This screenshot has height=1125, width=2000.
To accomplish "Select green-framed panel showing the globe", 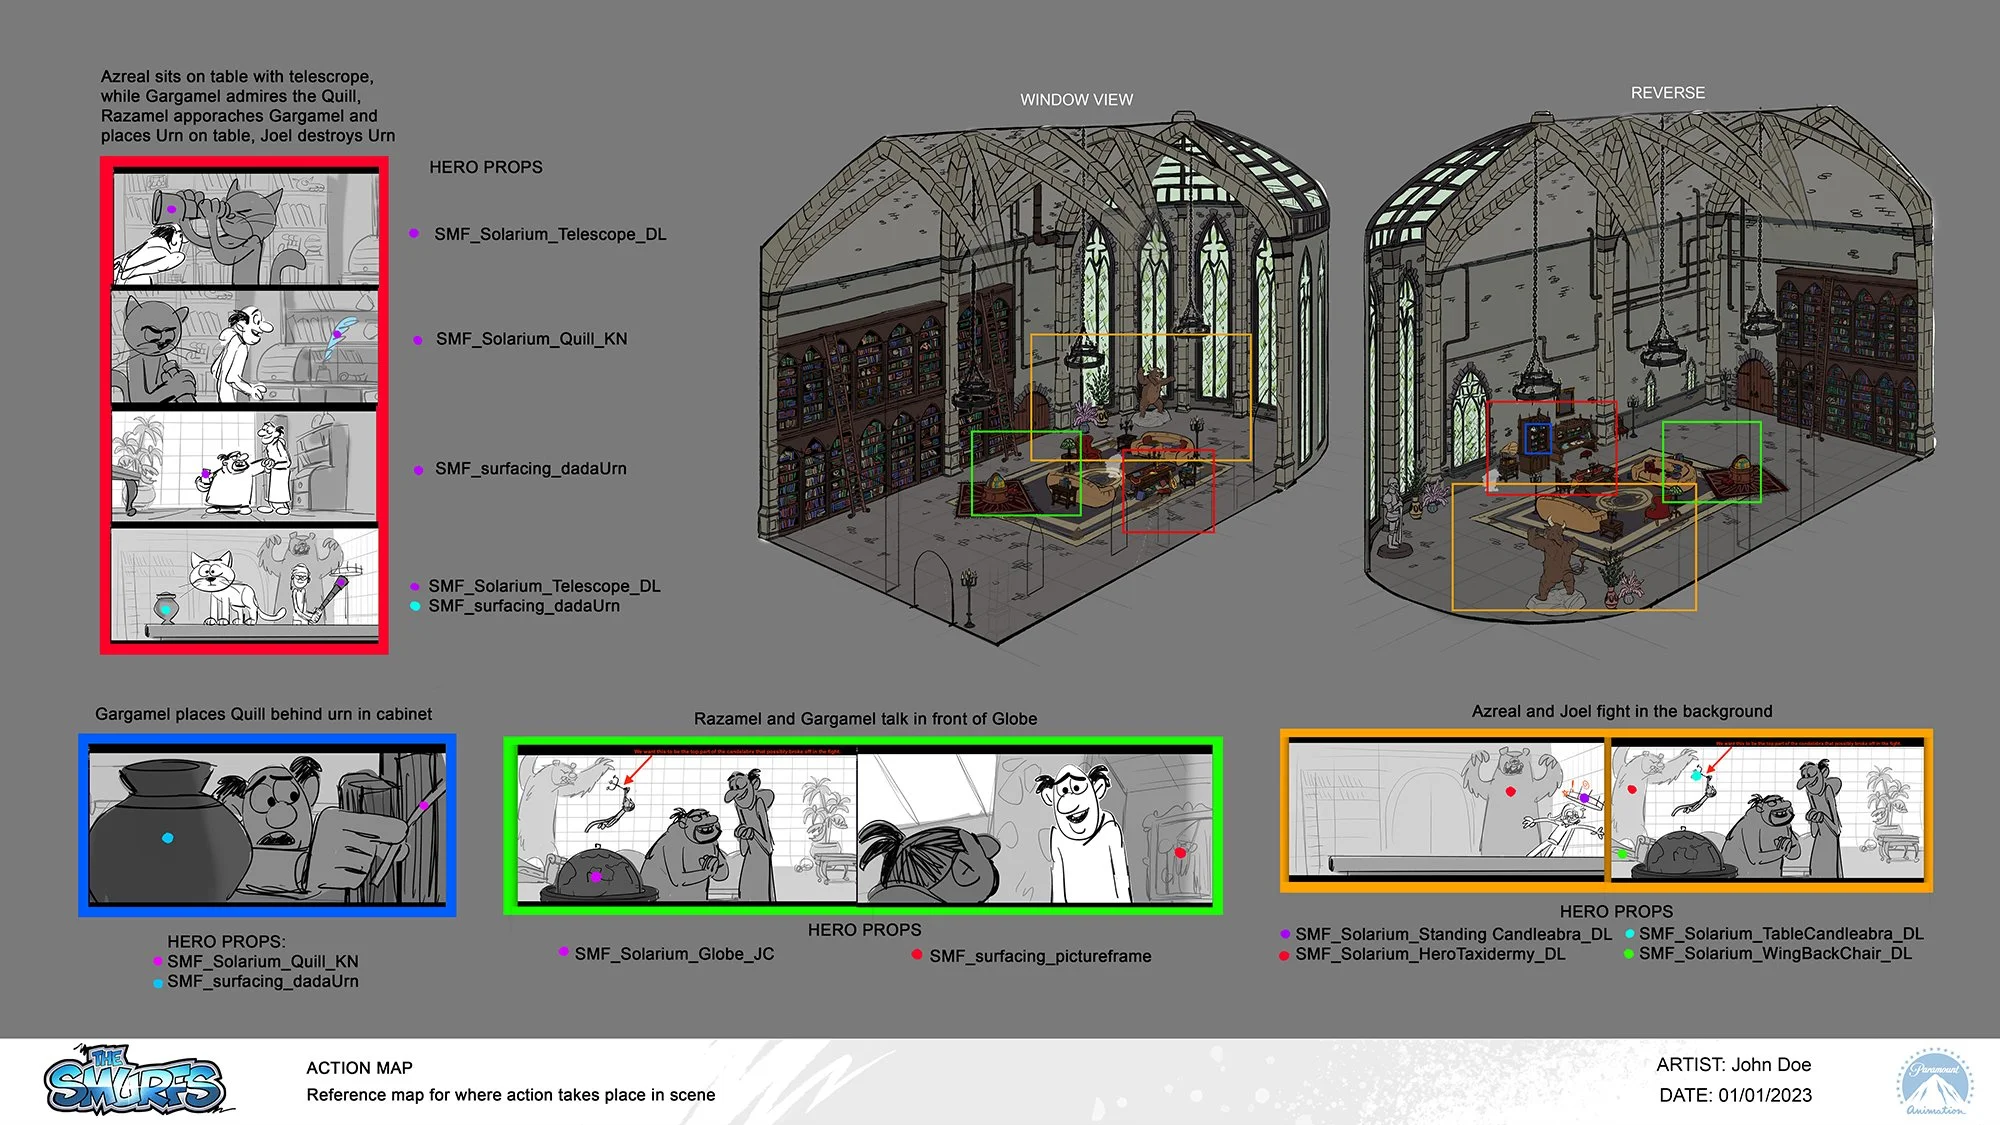I will click(x=687, y=827).
